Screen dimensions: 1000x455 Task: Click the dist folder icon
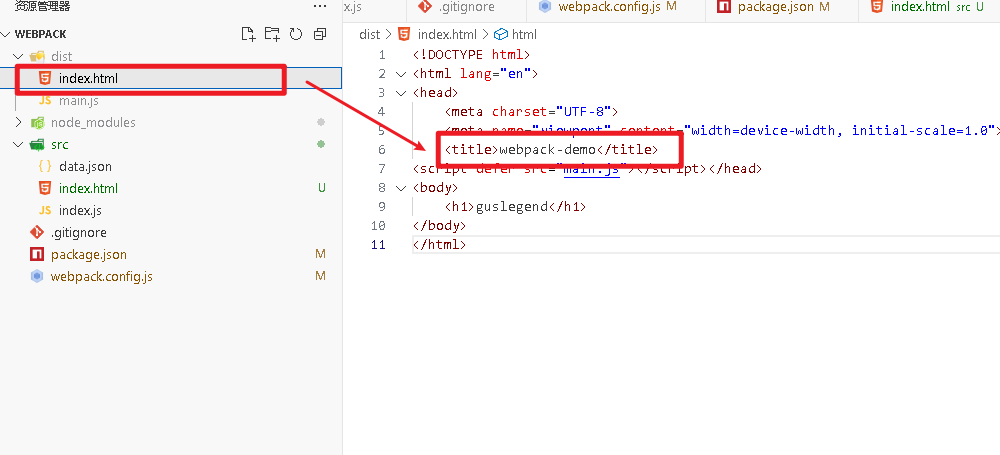point(38,57)
